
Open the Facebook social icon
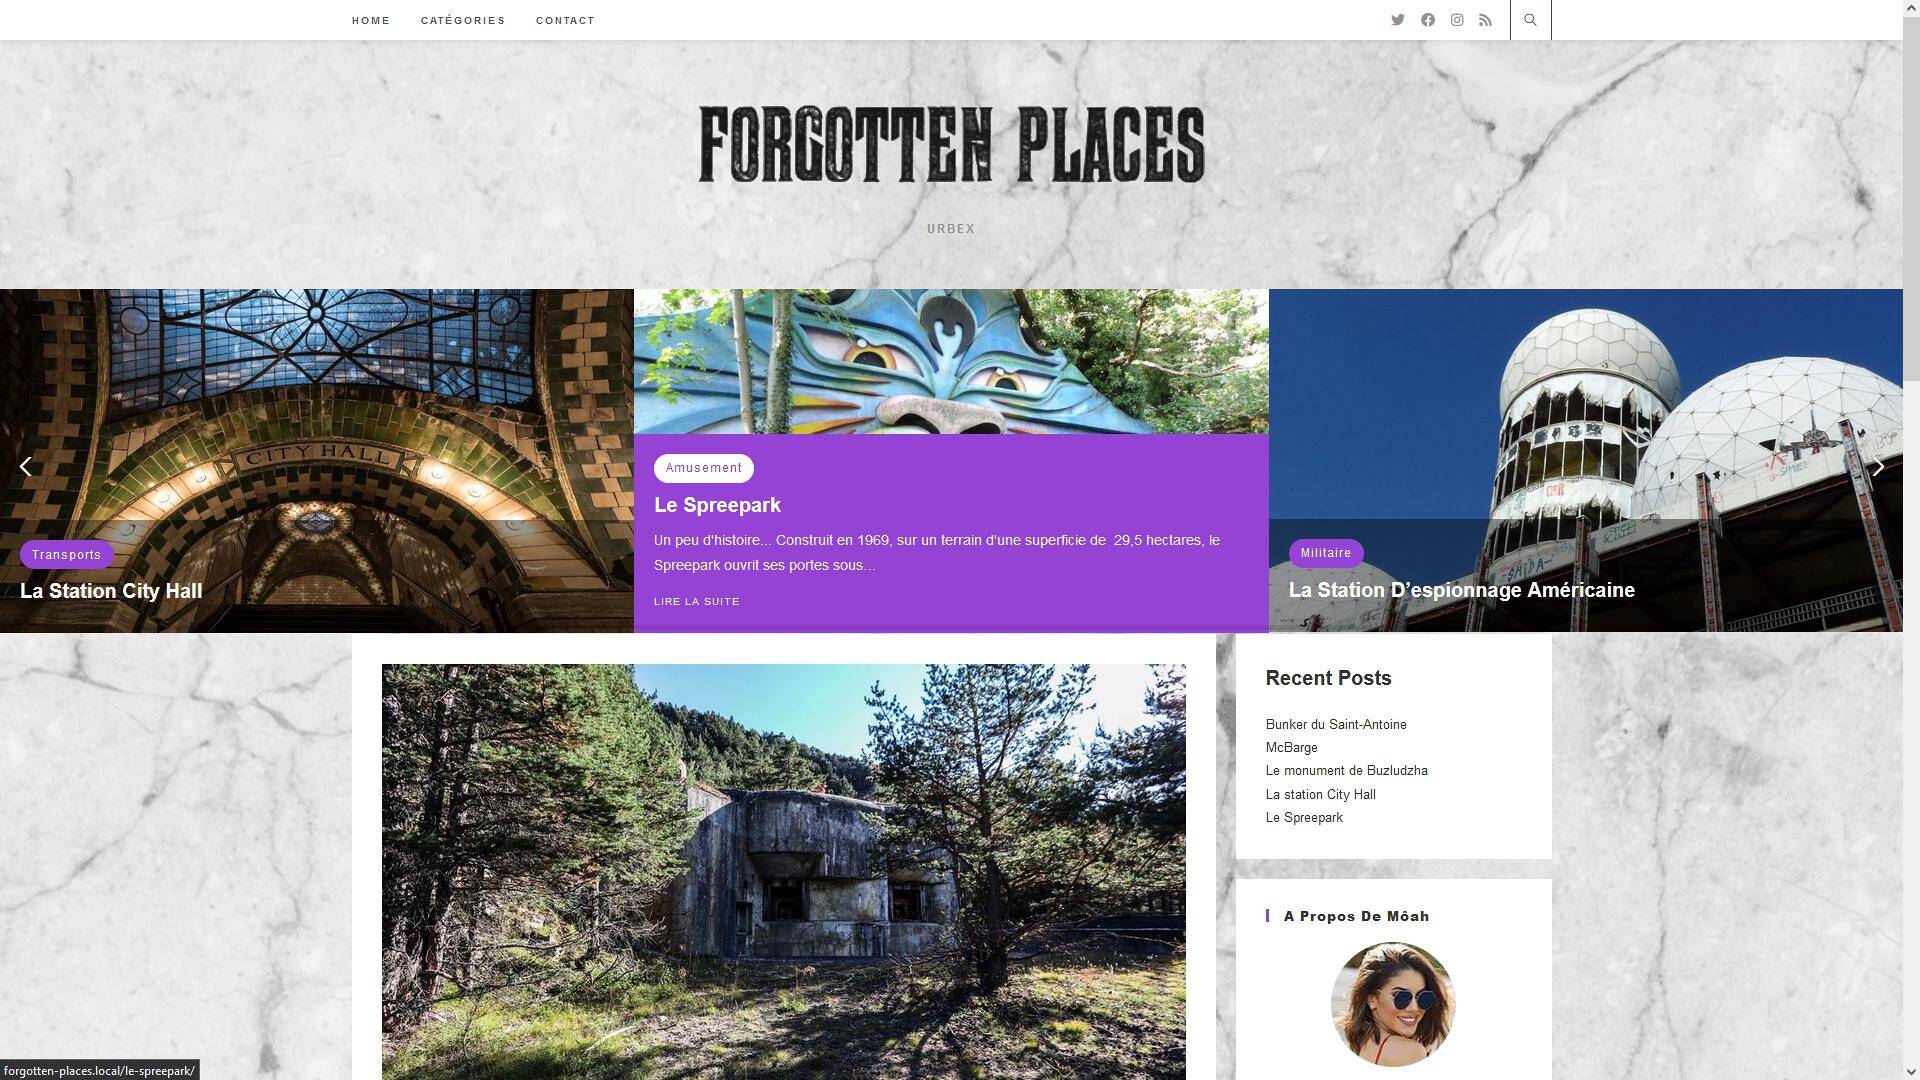[x=1427, y=20]
